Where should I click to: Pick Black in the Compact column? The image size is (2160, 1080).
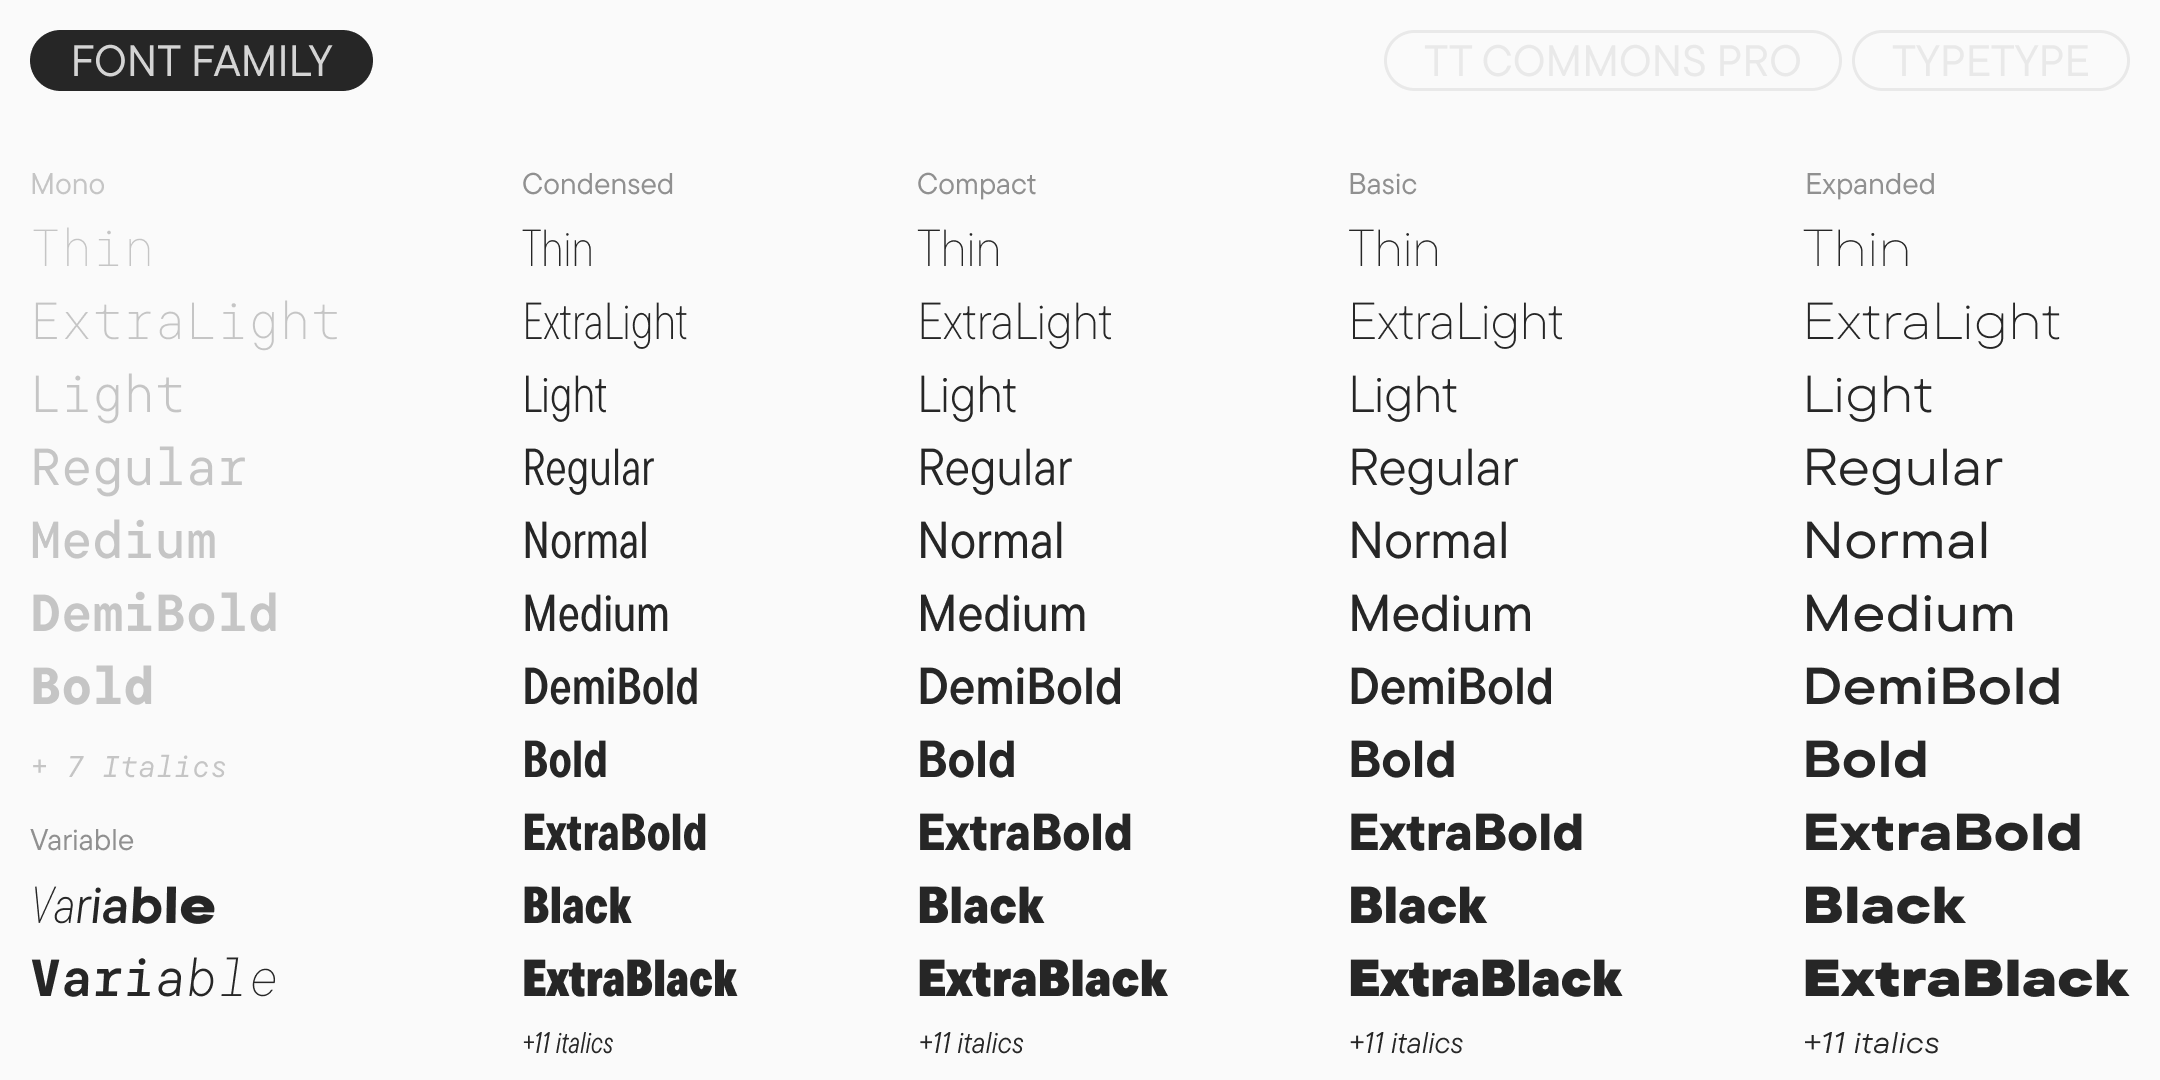pos(980,906)
